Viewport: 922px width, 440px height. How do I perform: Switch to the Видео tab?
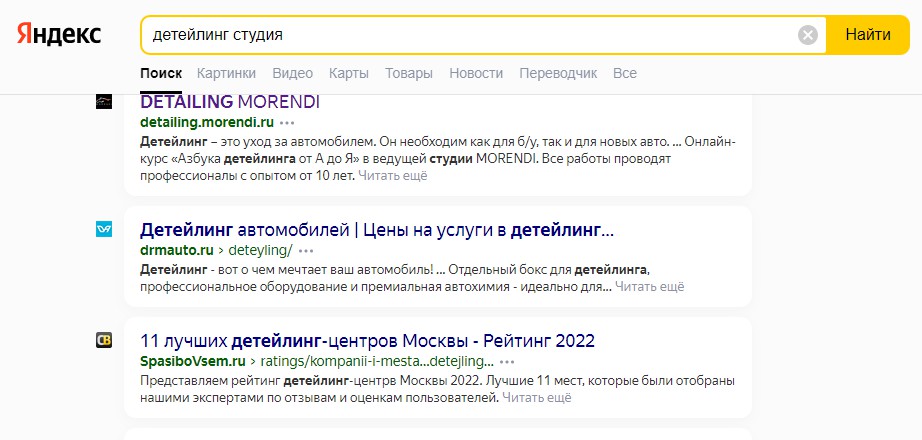click(x=292, y=74)
